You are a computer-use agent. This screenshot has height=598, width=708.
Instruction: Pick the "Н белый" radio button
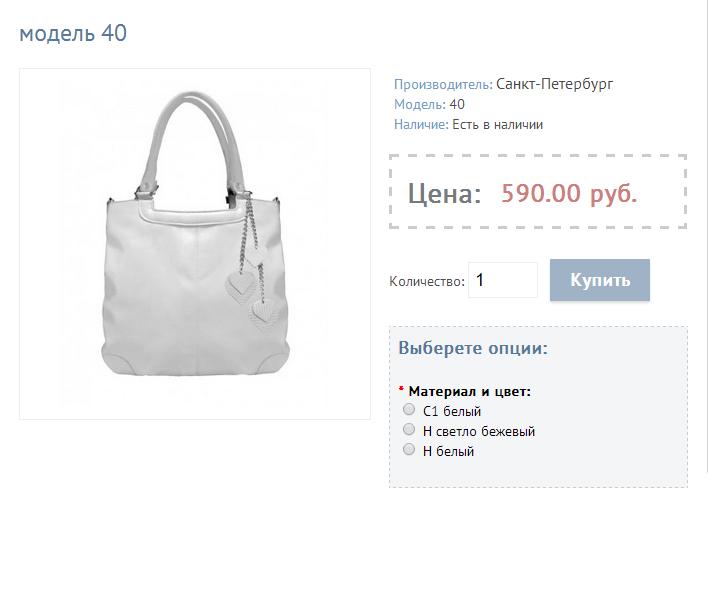coord(409,449)
